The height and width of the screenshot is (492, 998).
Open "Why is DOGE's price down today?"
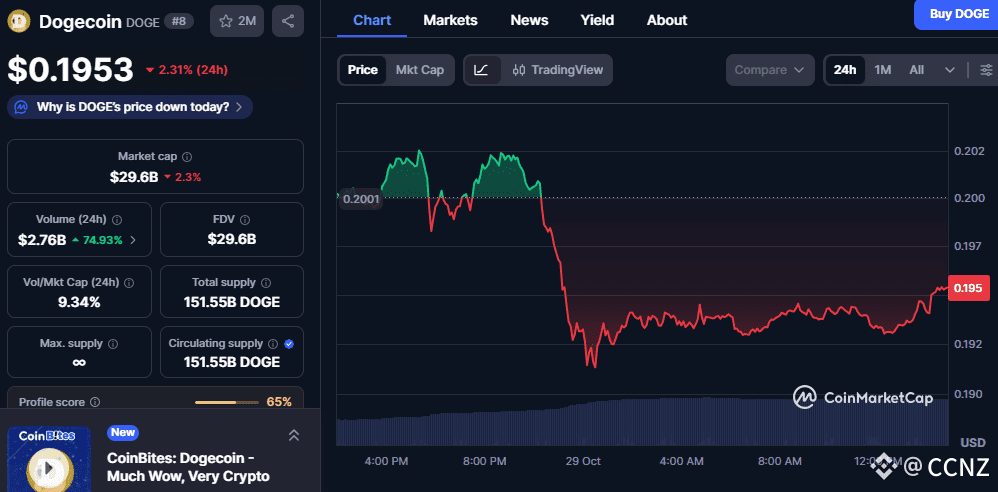pos(130,107)
